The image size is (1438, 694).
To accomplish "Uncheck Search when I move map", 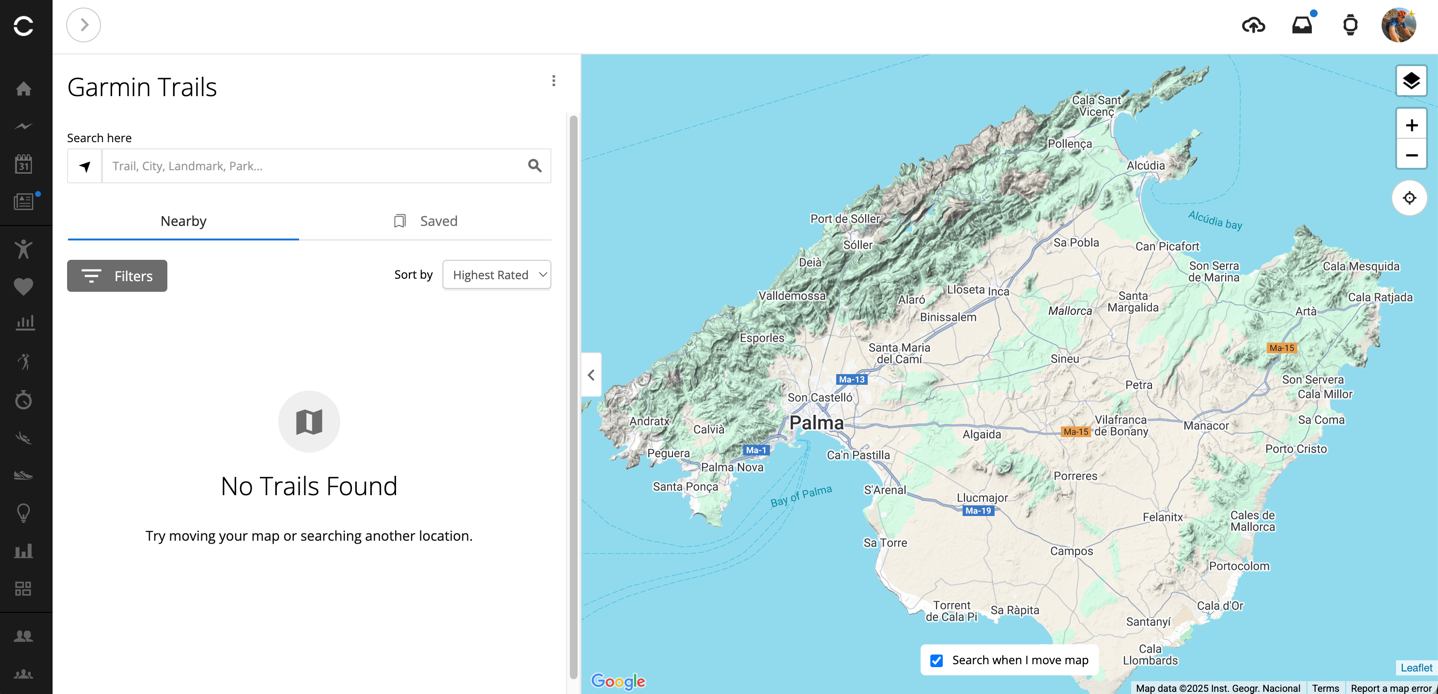I will 937,661.
